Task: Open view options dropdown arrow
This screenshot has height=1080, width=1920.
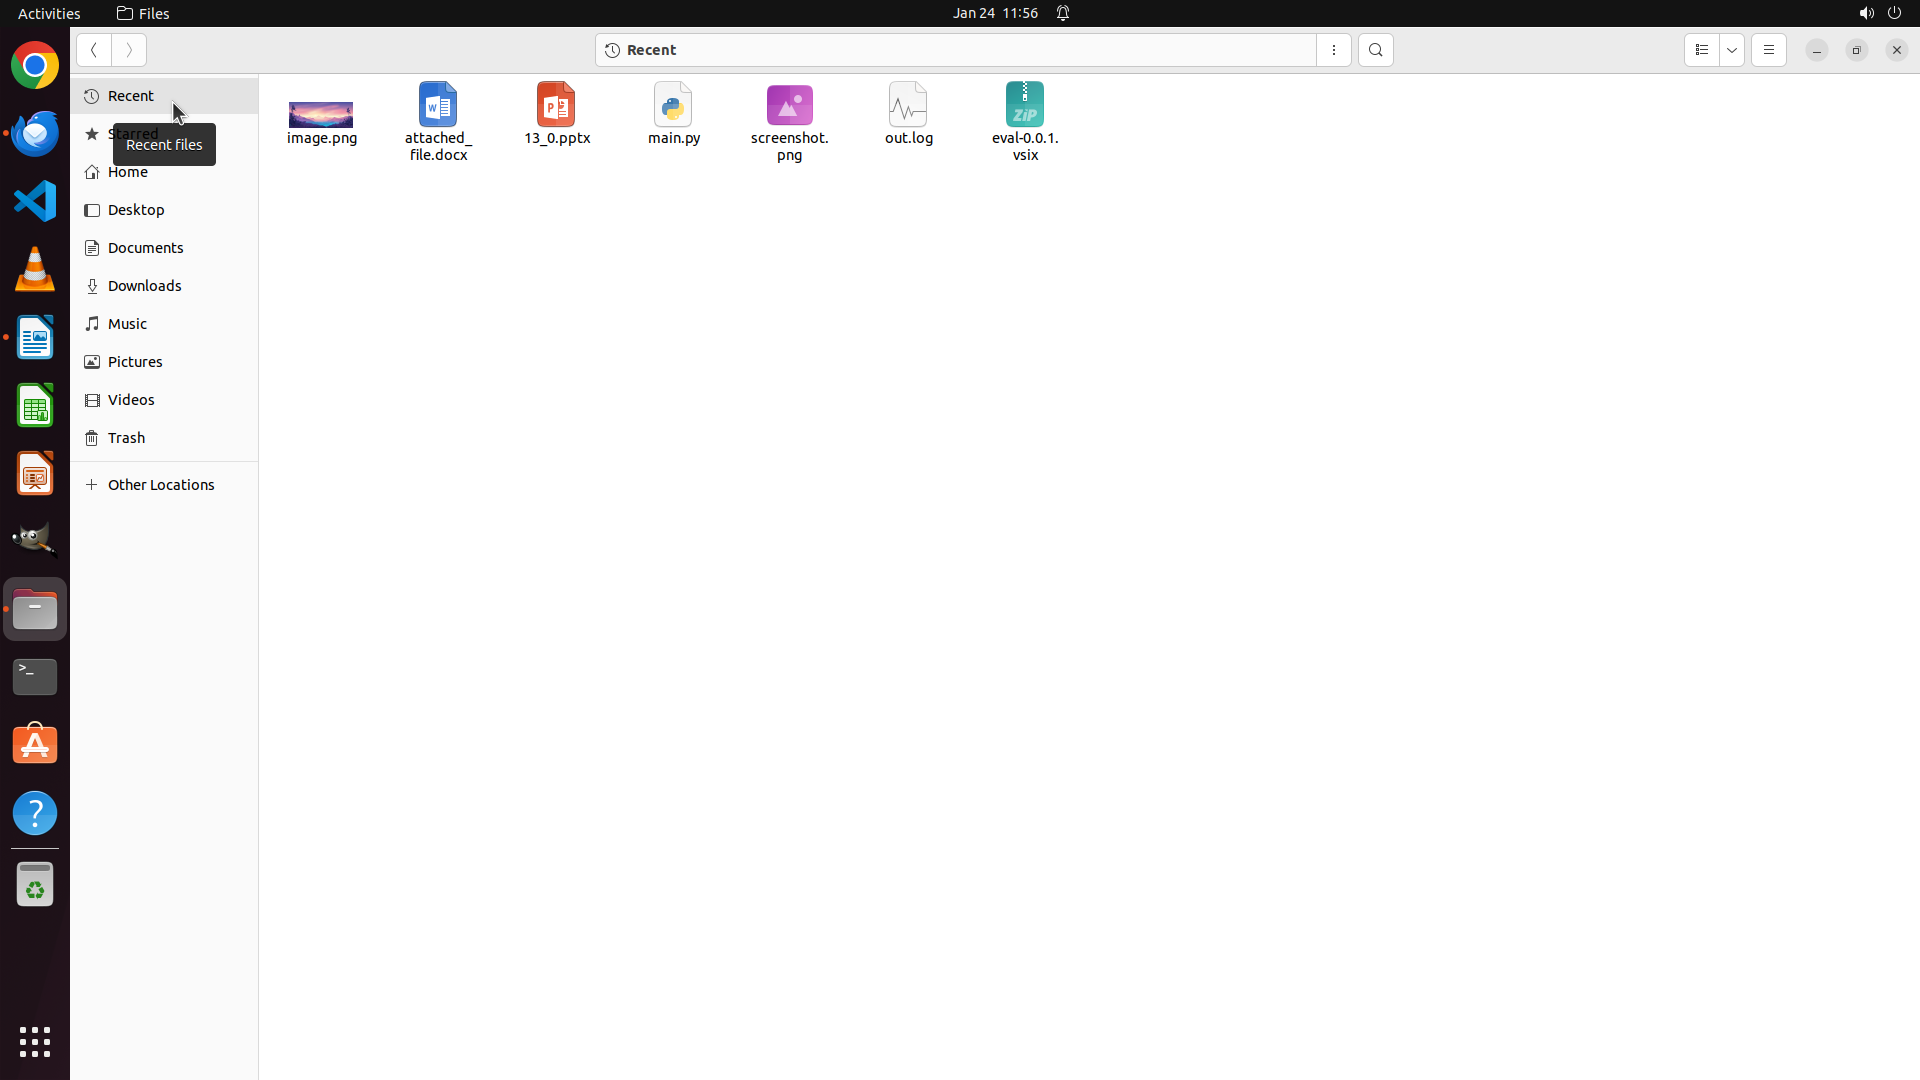Action: point(1732,50)
